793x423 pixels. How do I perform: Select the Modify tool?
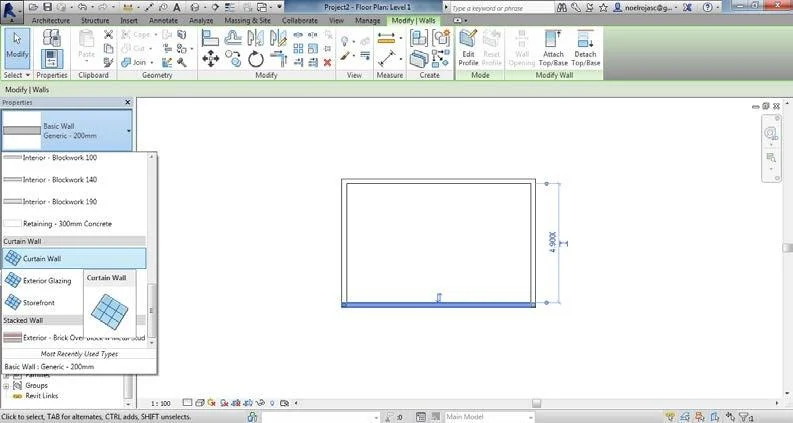17,48
